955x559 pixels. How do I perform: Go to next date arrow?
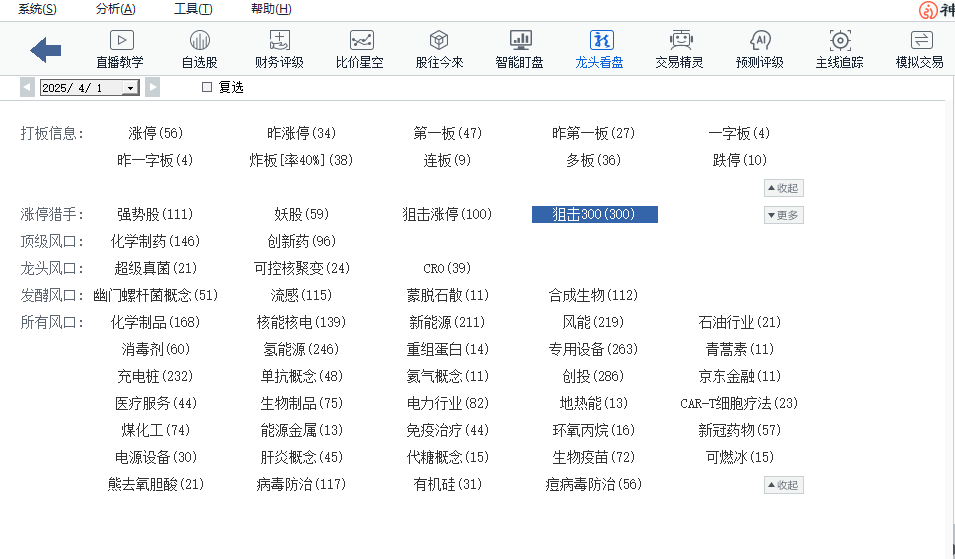(x=153, y=88)
